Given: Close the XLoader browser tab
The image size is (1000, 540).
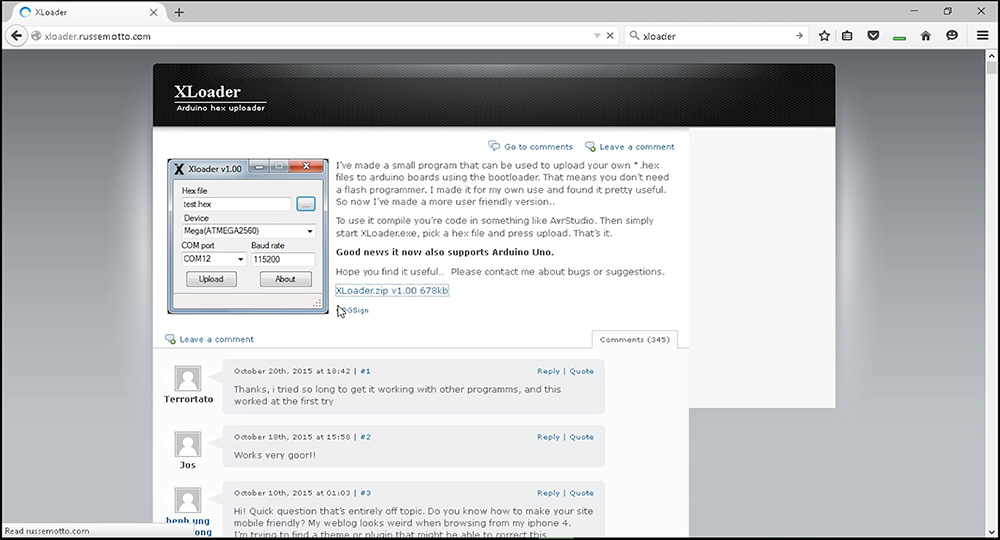Looking at the screenshot, I should click(154, 12).
